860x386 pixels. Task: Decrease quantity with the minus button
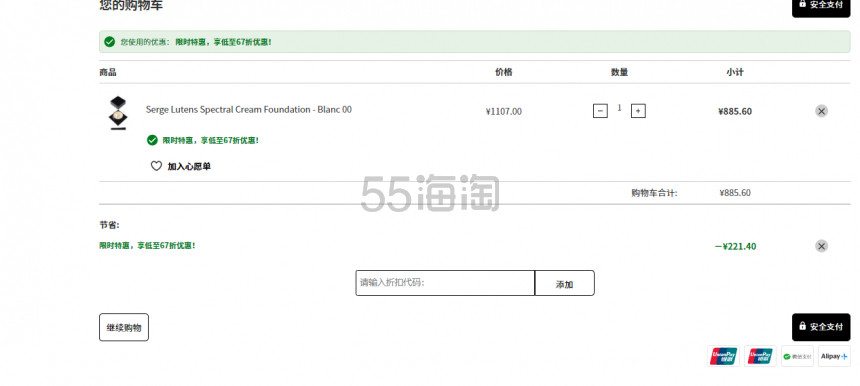(600, 111)
